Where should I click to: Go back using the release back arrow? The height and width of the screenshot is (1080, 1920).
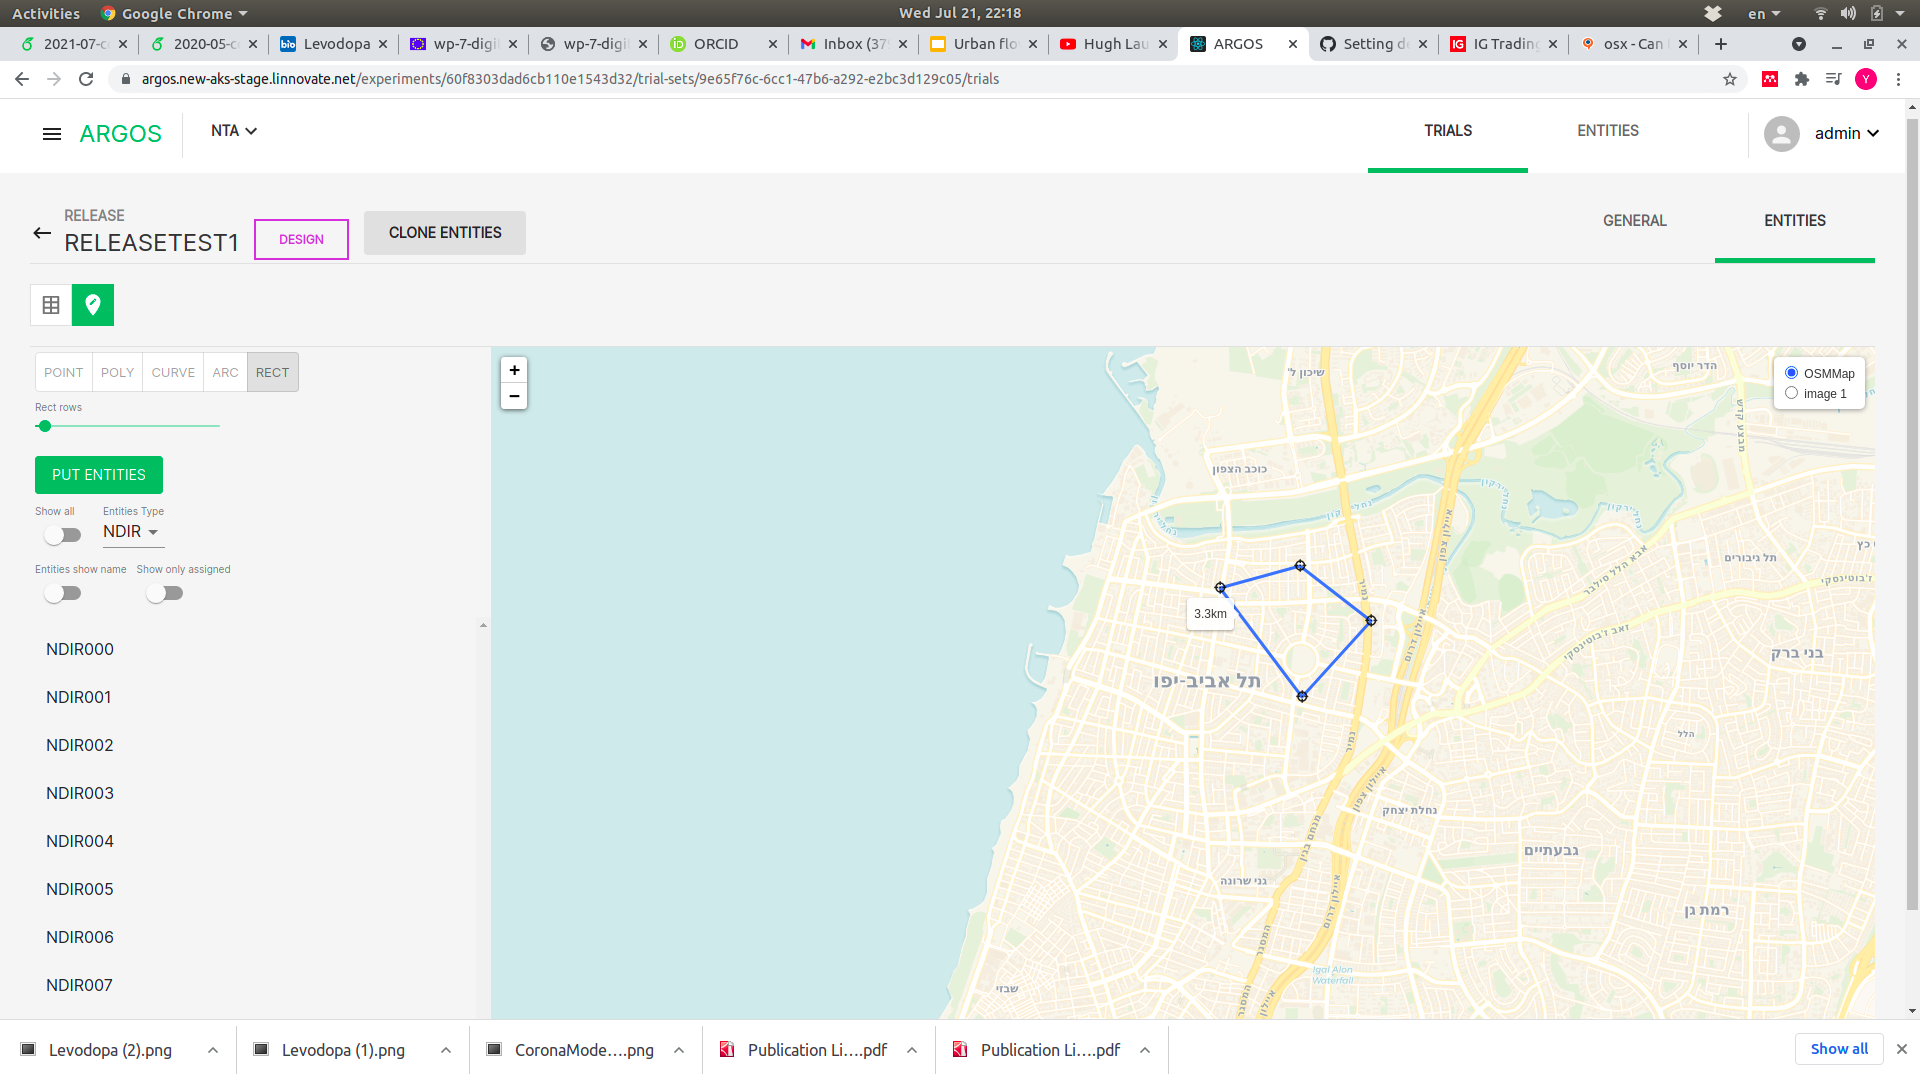[41, 233]
